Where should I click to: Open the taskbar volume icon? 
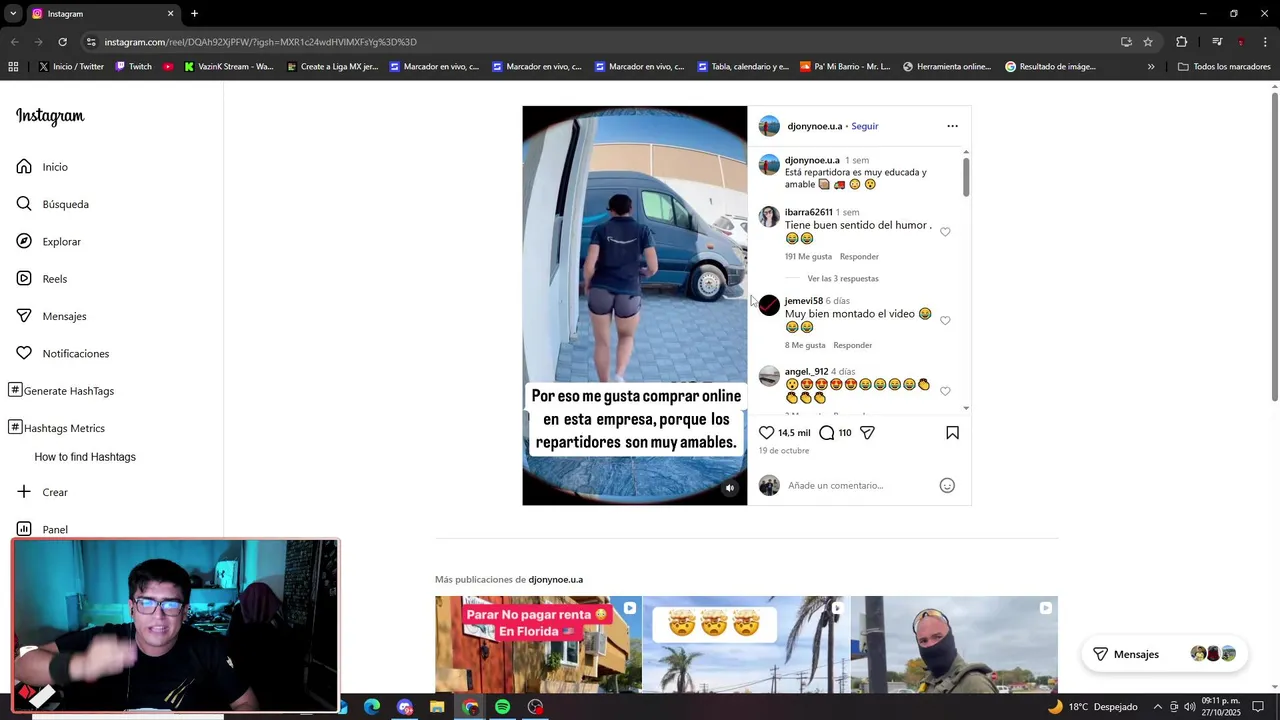(1189, 707)
